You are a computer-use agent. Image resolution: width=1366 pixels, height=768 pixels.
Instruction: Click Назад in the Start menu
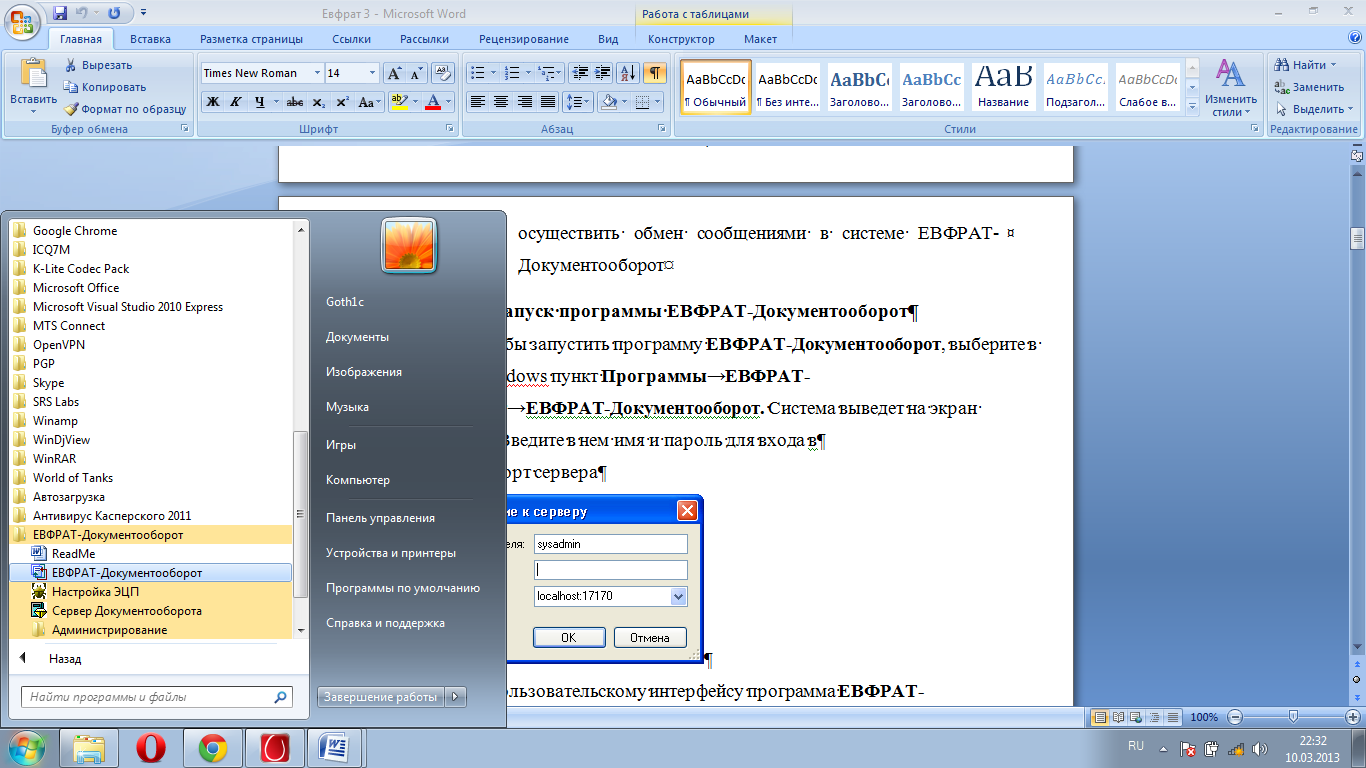(x=65, y=659)
